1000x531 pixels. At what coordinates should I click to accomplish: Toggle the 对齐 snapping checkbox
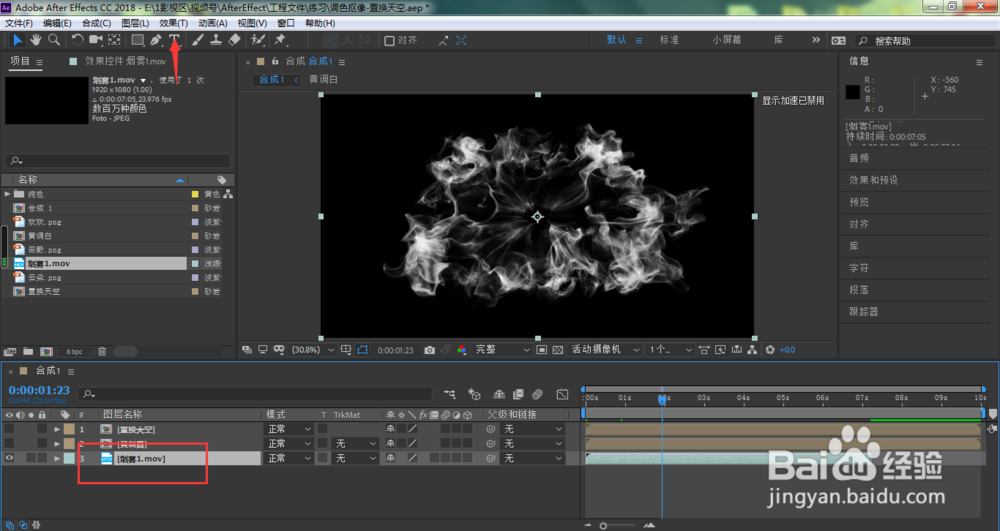coord(389,41)
